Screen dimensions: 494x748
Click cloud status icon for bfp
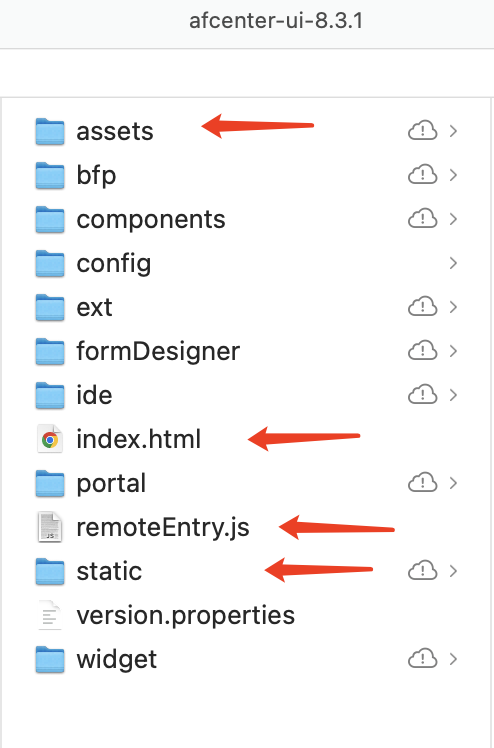tap(422, 175)
